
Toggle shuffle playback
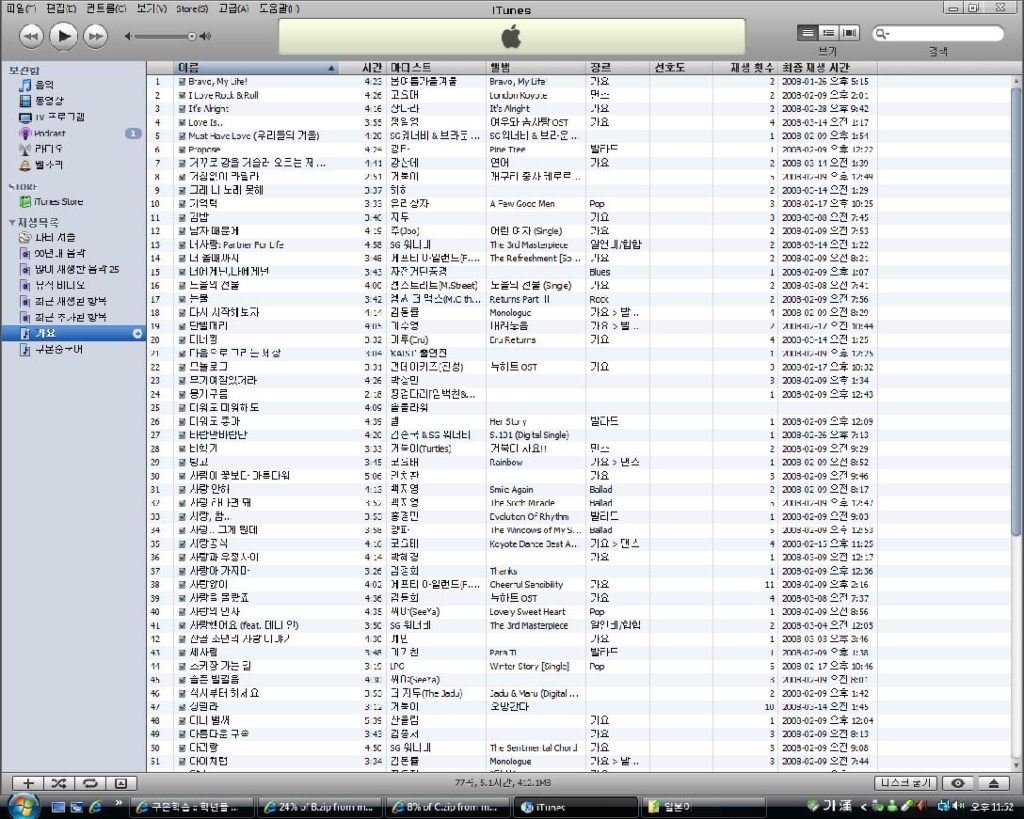pyautogui.click(x=59, y=783)
